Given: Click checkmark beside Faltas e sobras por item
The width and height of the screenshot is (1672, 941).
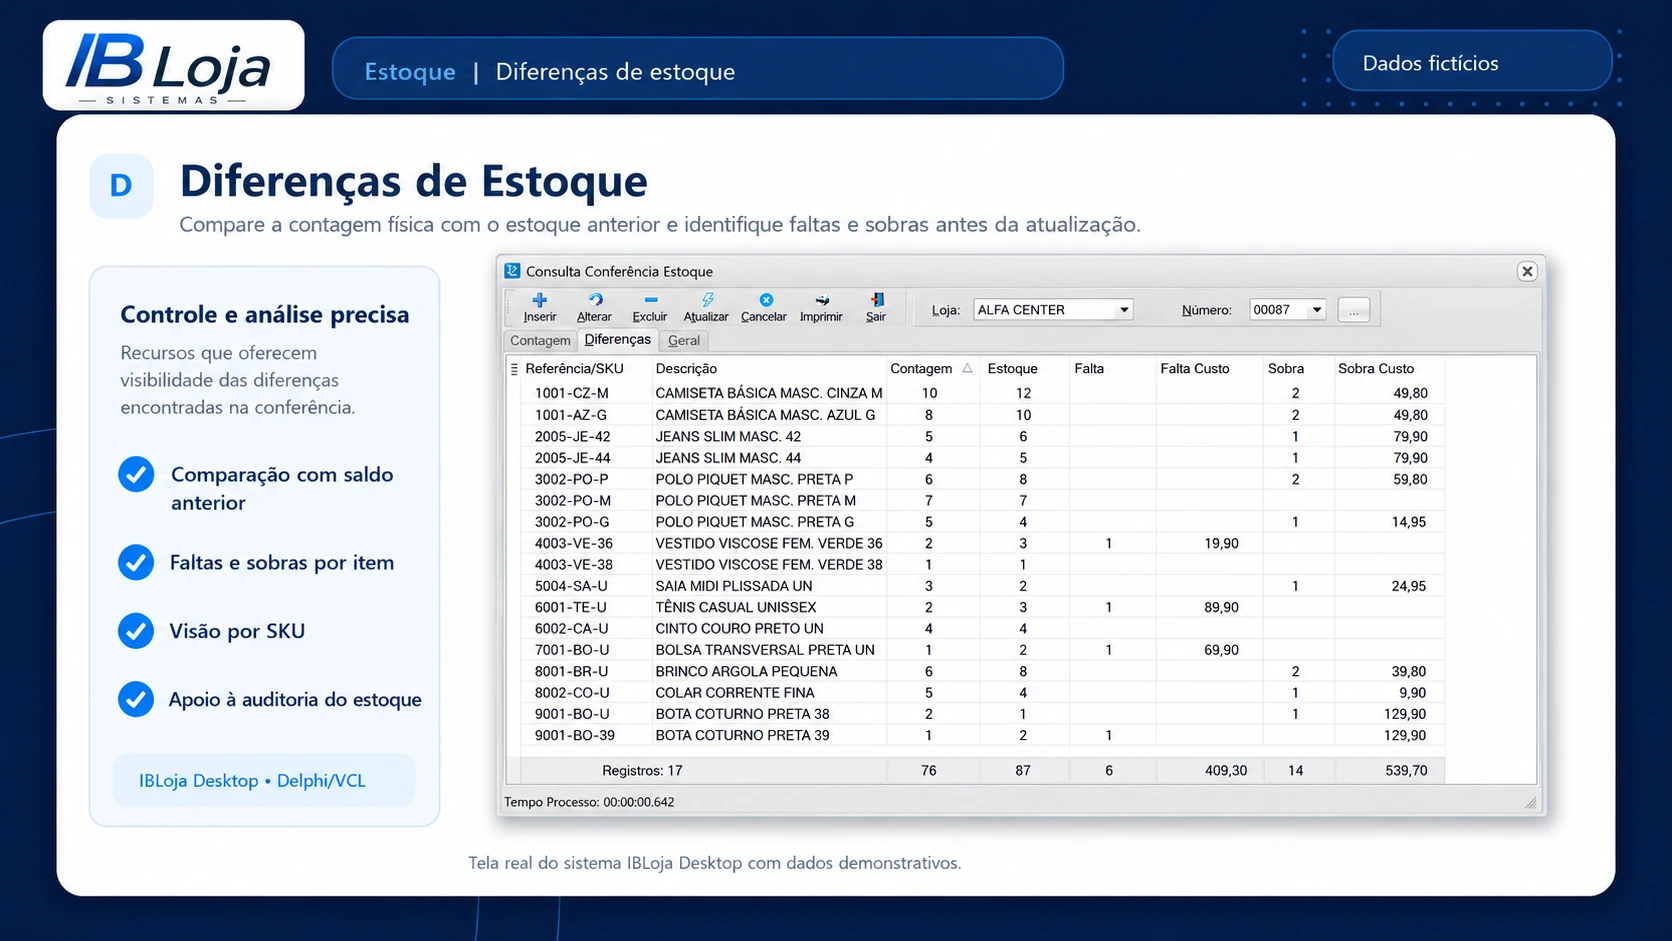Looking at the screenshot, I should pyautogui.click(x=136, y=562).
